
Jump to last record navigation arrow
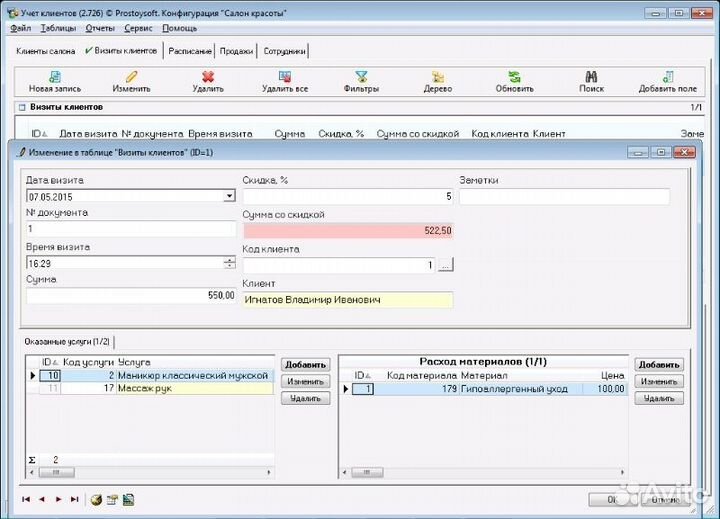73,498
